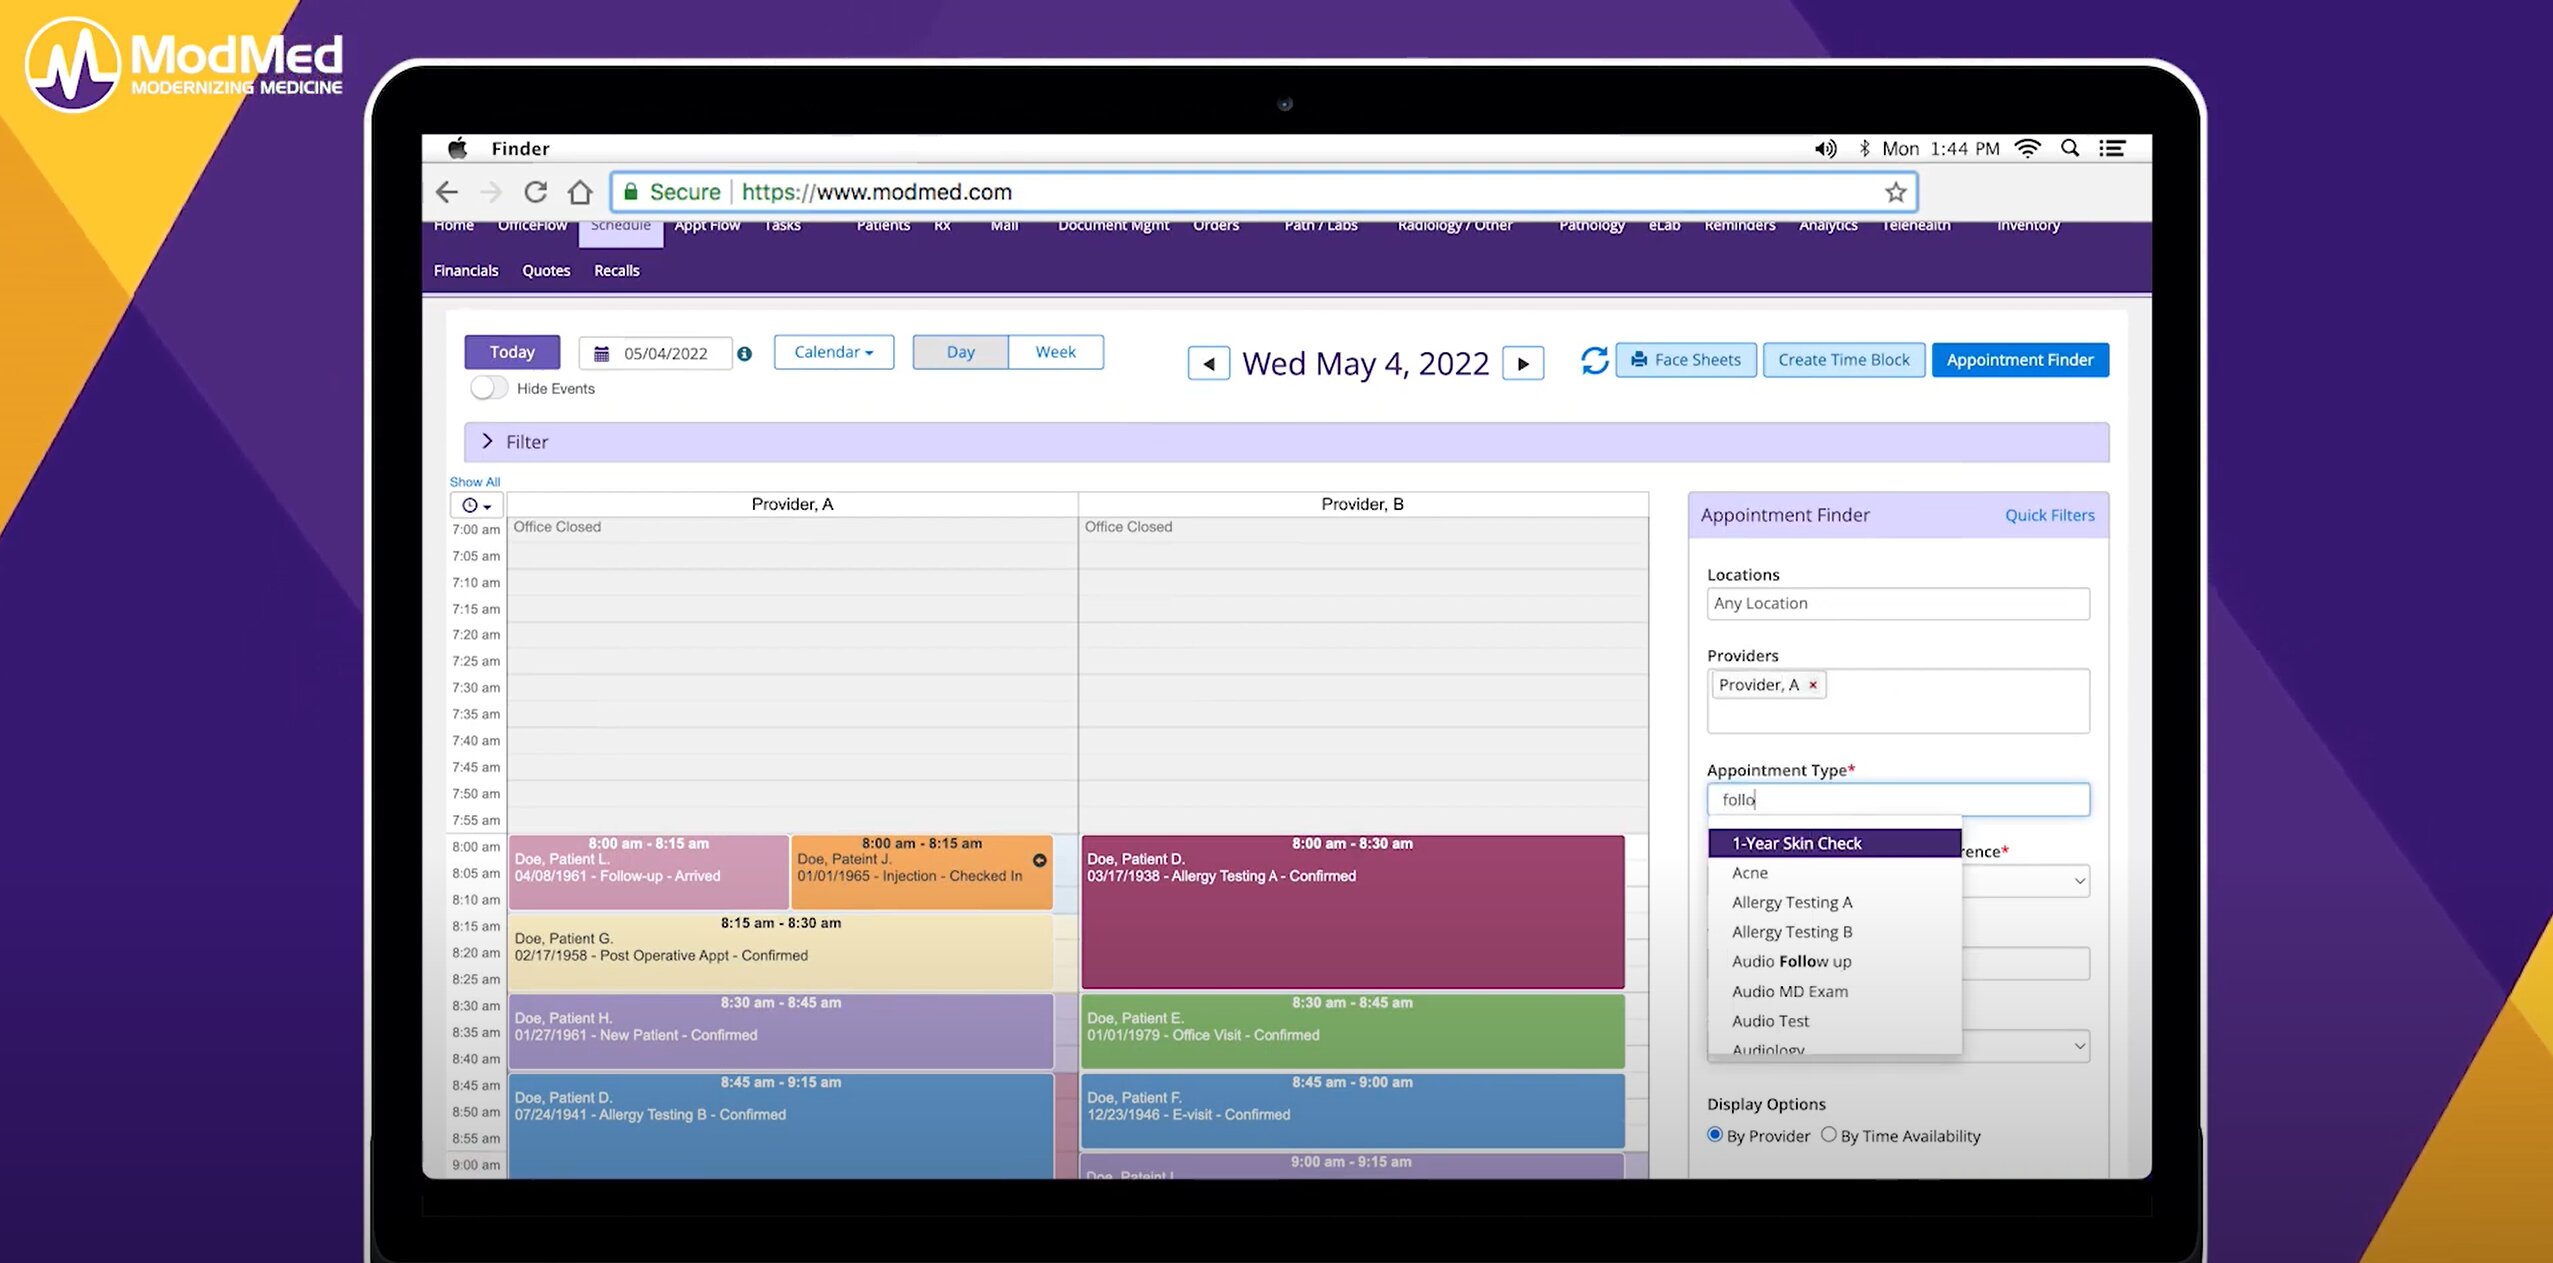2553x1263 pixels.
Task: Switch to Week view tab
Action: [x=1055, y=352]
